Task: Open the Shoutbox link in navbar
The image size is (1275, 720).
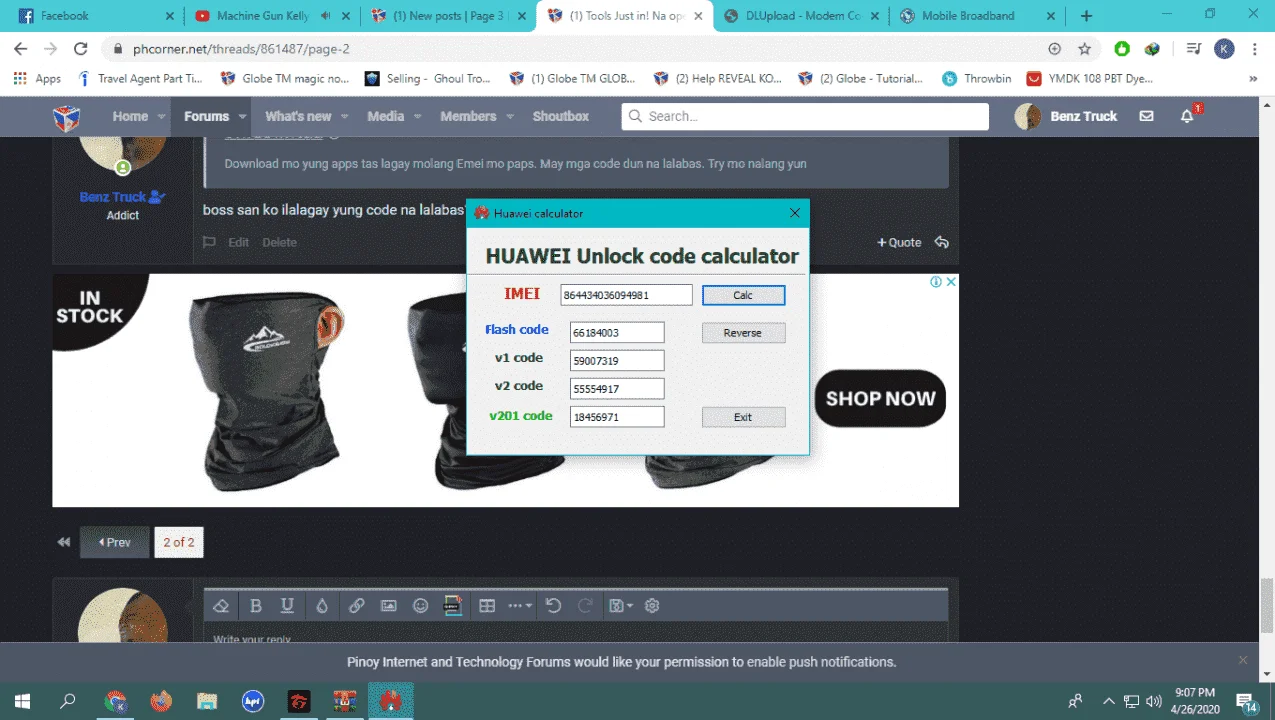Action: [x=561, y=116]
